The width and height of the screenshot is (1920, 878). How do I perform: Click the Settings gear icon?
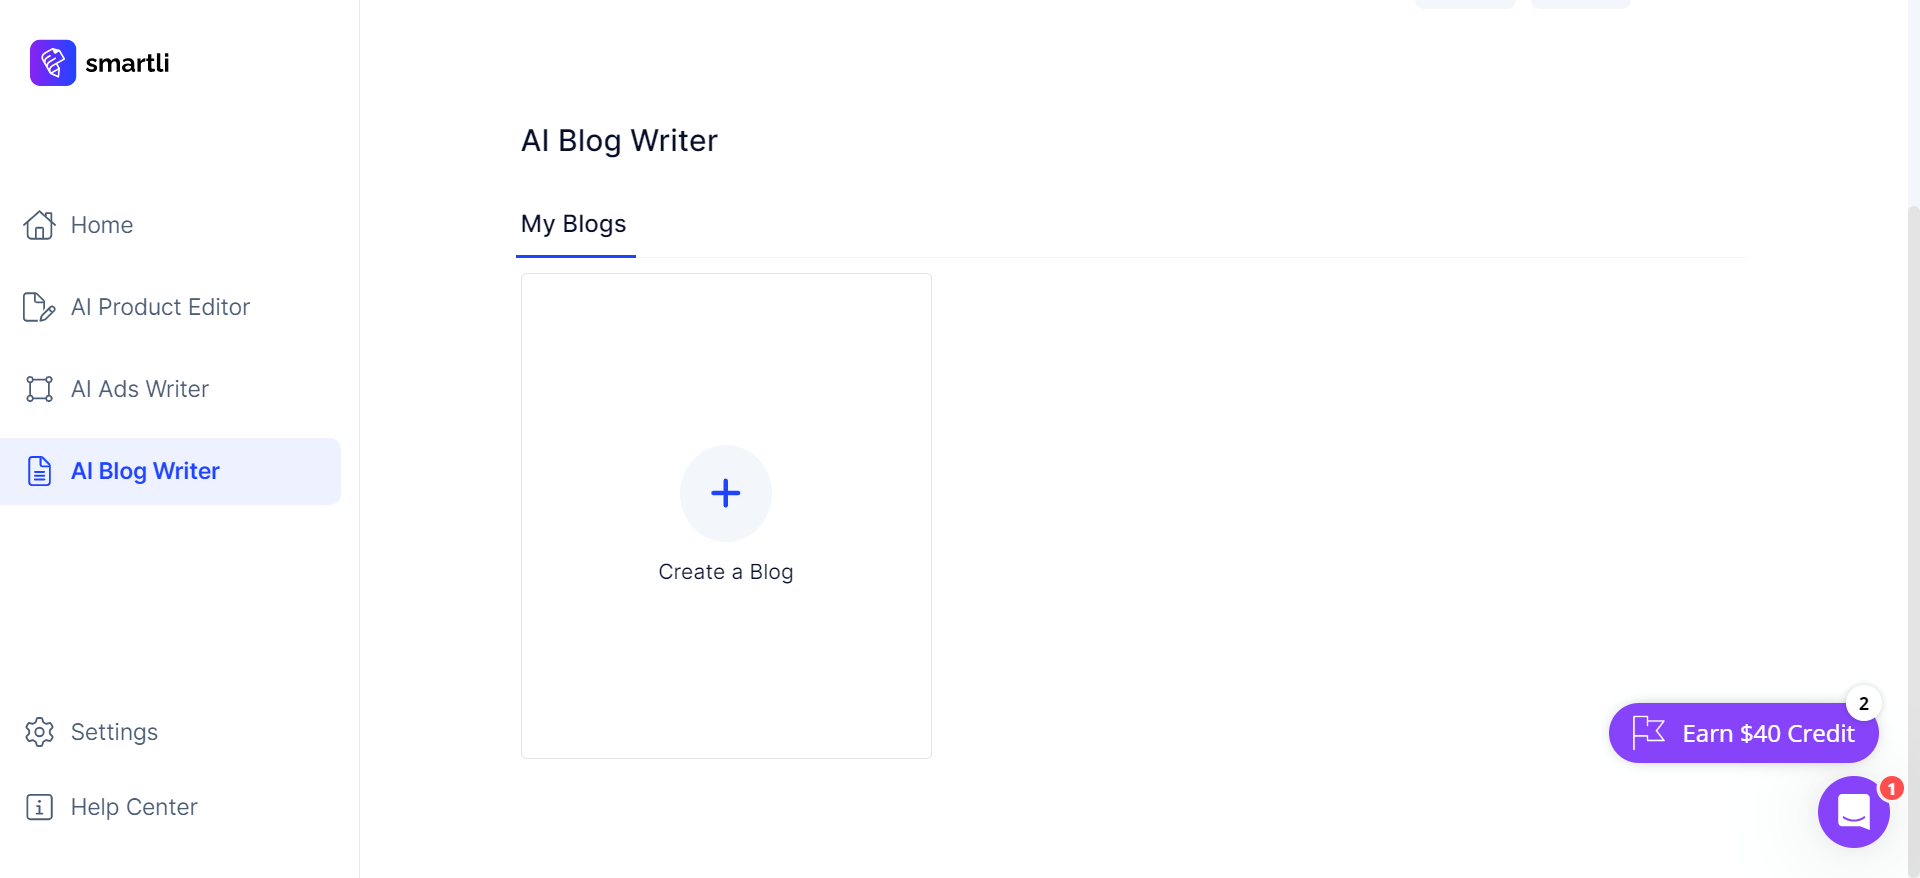tap(39, 732)
